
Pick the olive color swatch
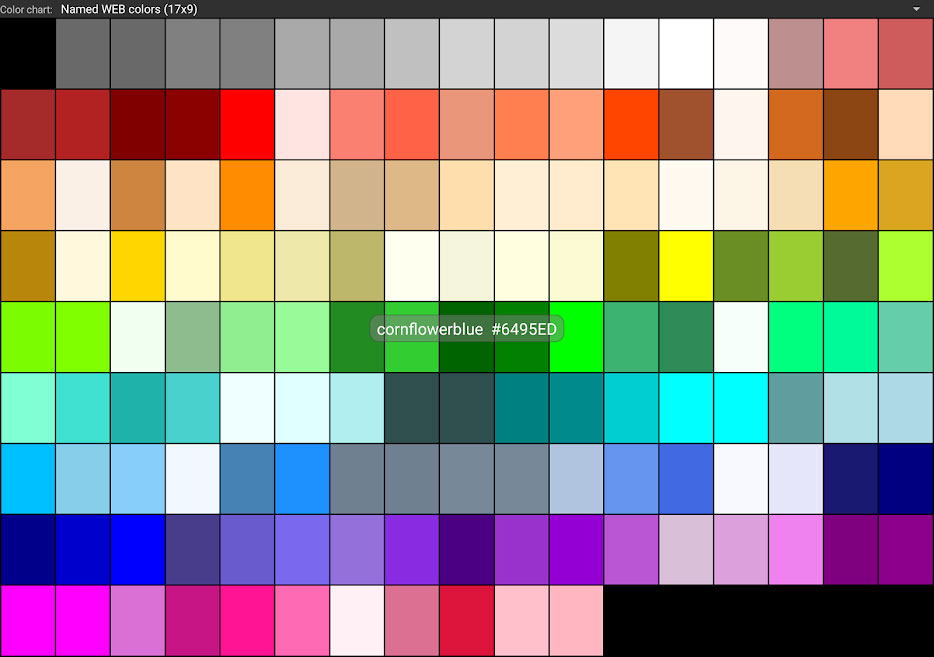(631, 266)
